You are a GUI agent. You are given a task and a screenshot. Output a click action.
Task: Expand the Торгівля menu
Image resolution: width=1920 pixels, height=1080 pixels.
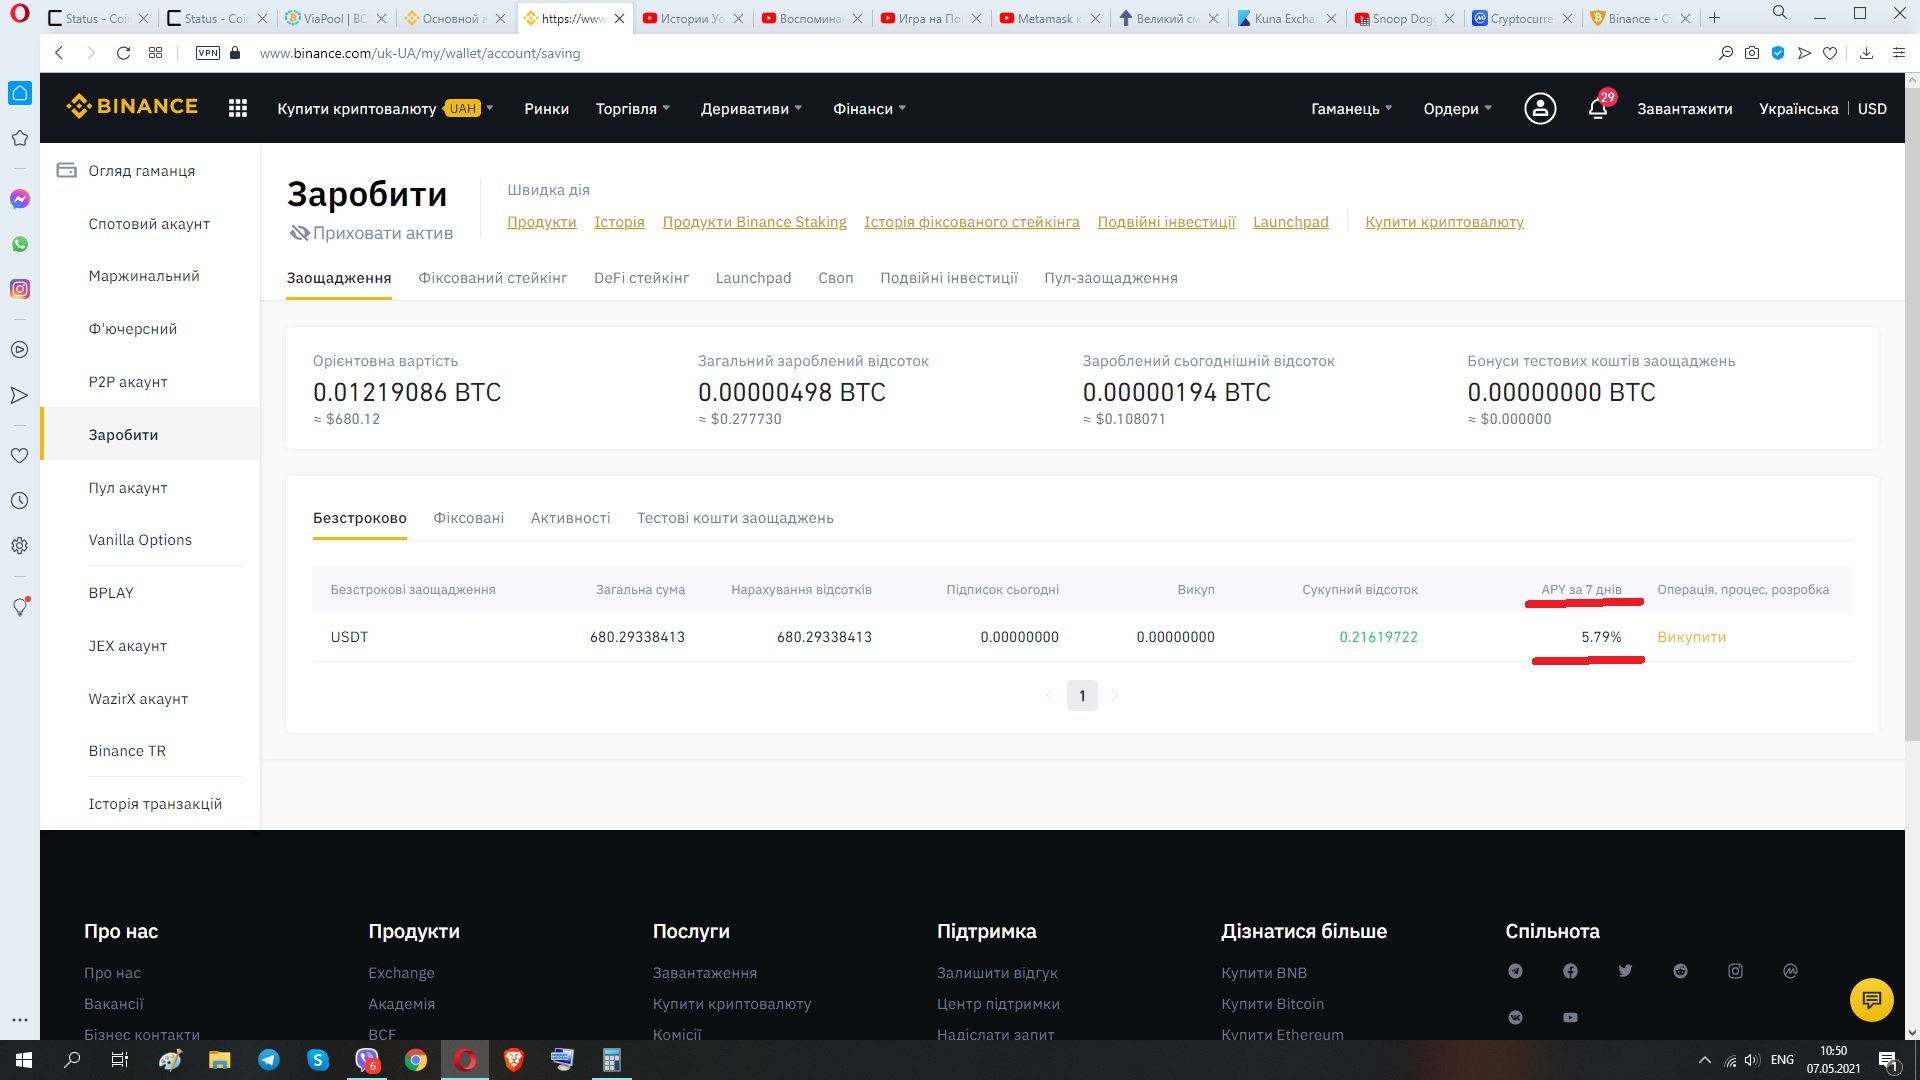(x=633, y=108)
